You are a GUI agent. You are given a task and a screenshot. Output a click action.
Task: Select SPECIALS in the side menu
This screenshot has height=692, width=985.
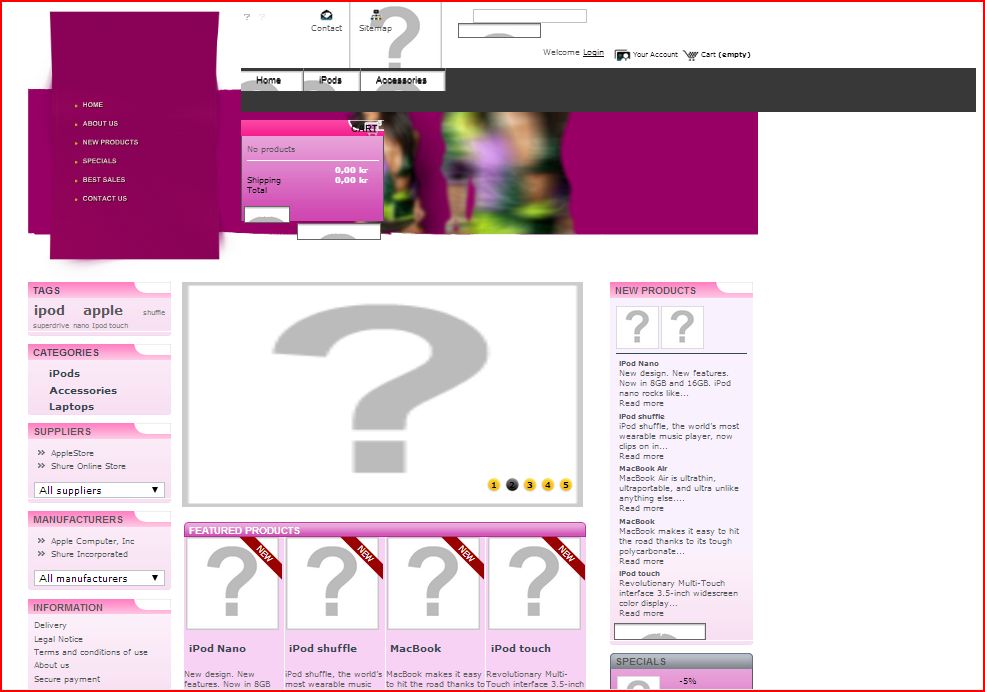coord(99,161)
